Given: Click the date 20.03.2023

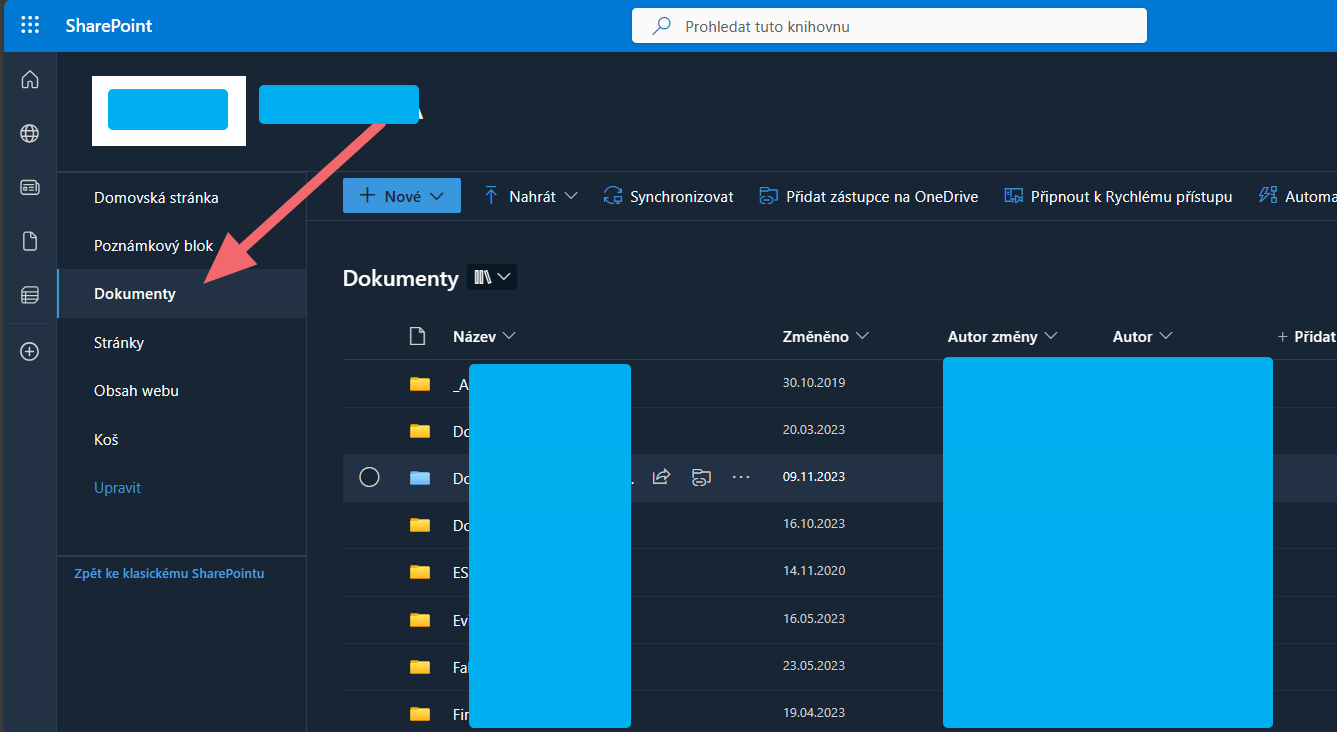Looking at the screenshot, I should (814, 430).
